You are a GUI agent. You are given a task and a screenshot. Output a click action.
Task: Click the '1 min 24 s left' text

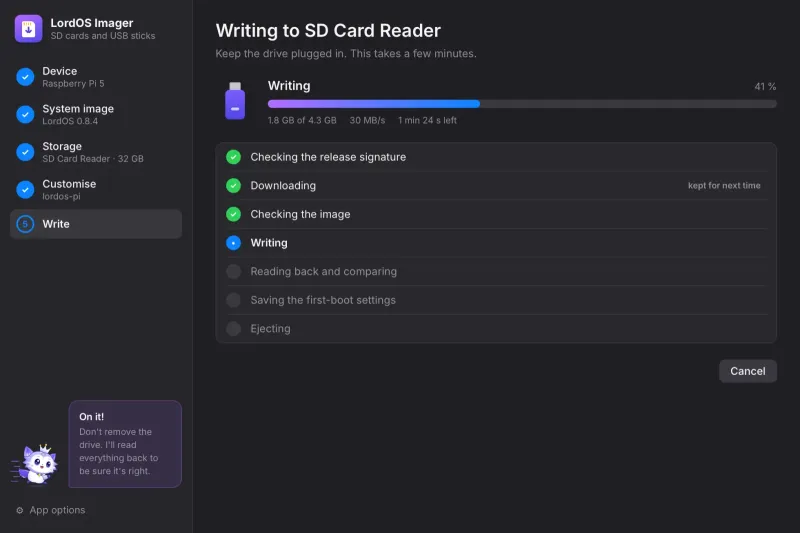(428, 120)
